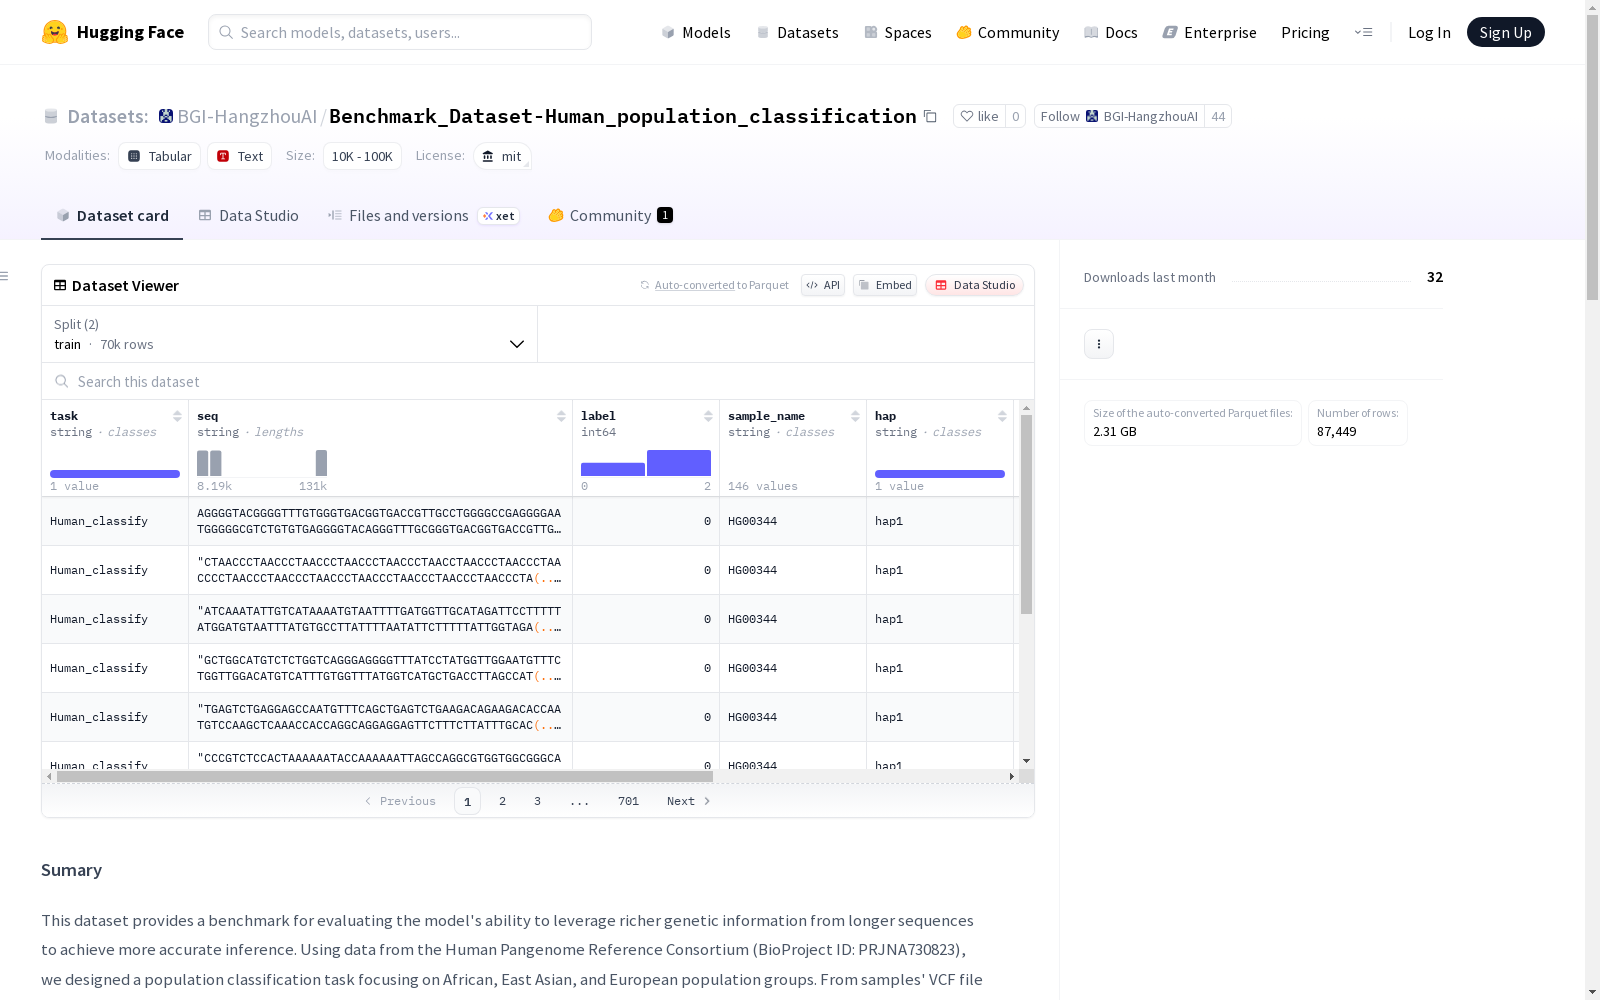This screenshot has height=1000, width=1600.
Task: Click the follower count 44
Action: (x=1218, y=116)
